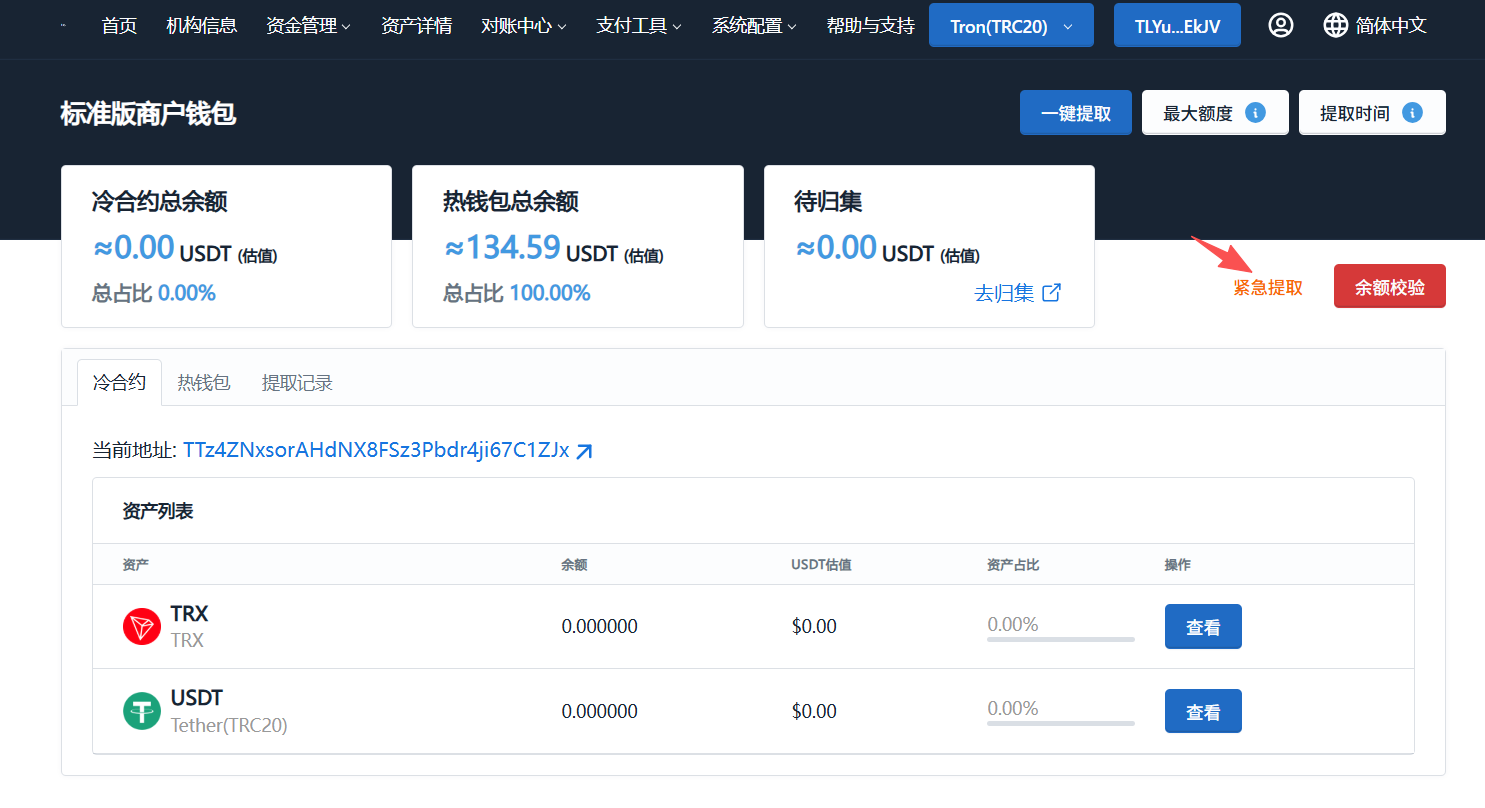
Task: Click the 总占比 100.00% text
Action: [517, 293]
